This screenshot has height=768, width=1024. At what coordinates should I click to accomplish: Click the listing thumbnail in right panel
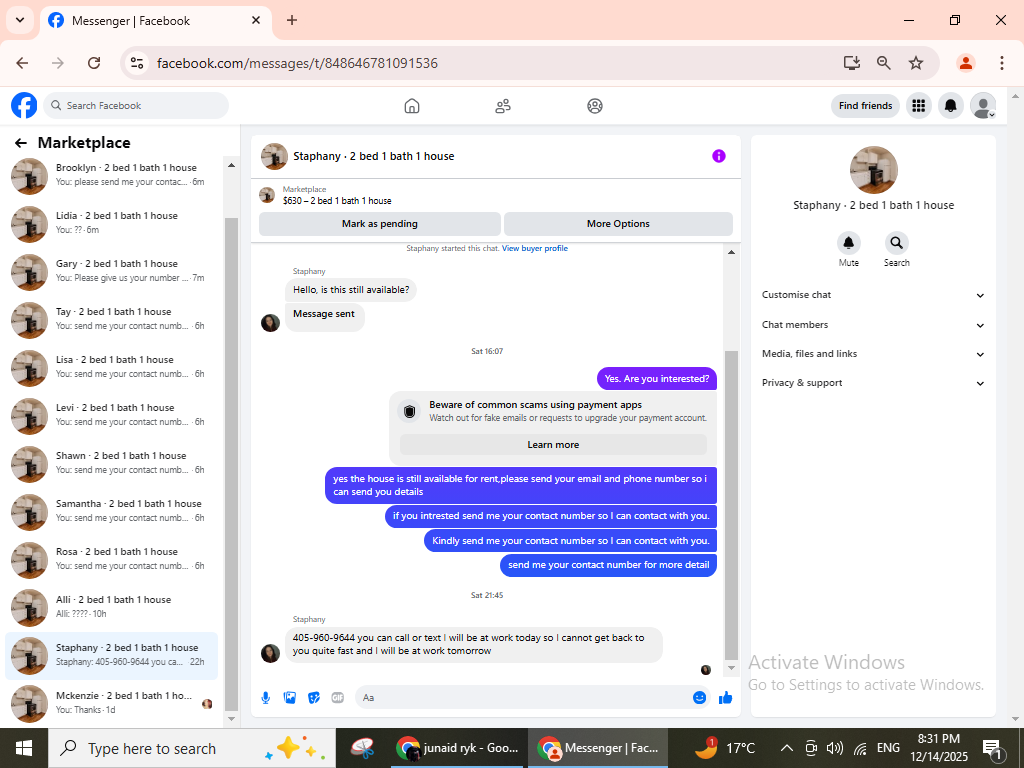873,170
